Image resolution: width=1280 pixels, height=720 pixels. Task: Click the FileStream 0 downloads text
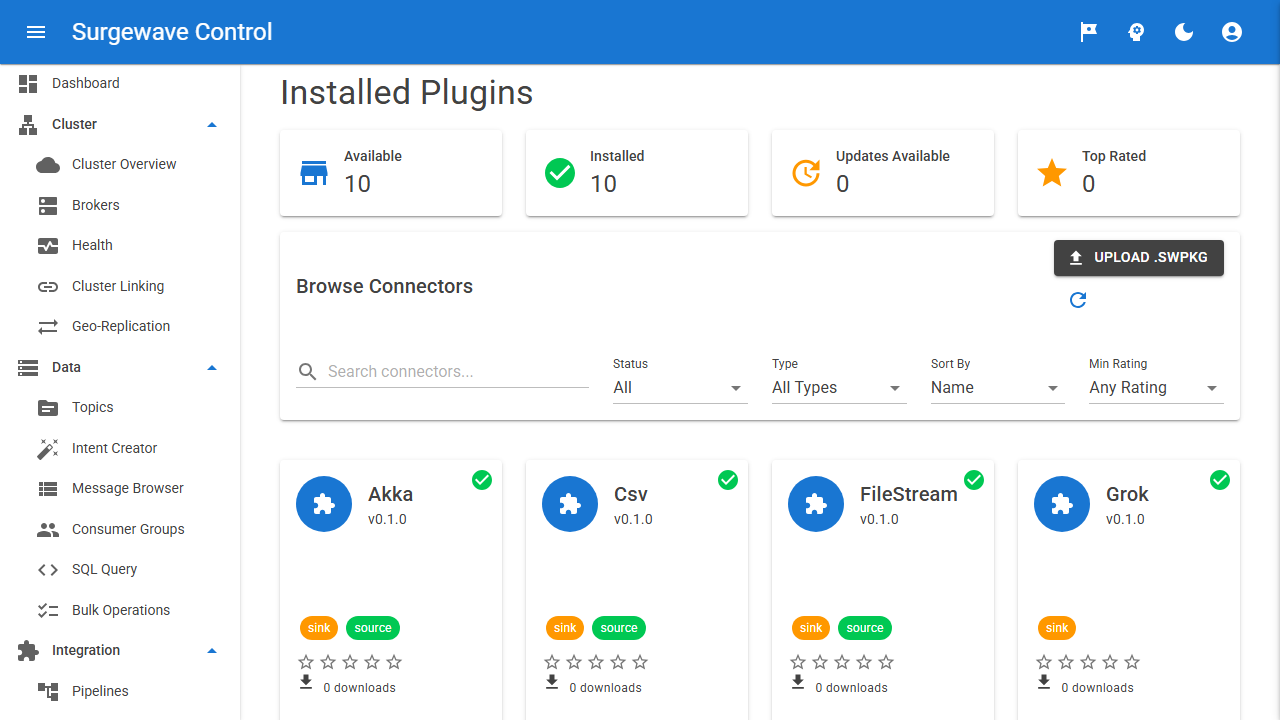851,688
